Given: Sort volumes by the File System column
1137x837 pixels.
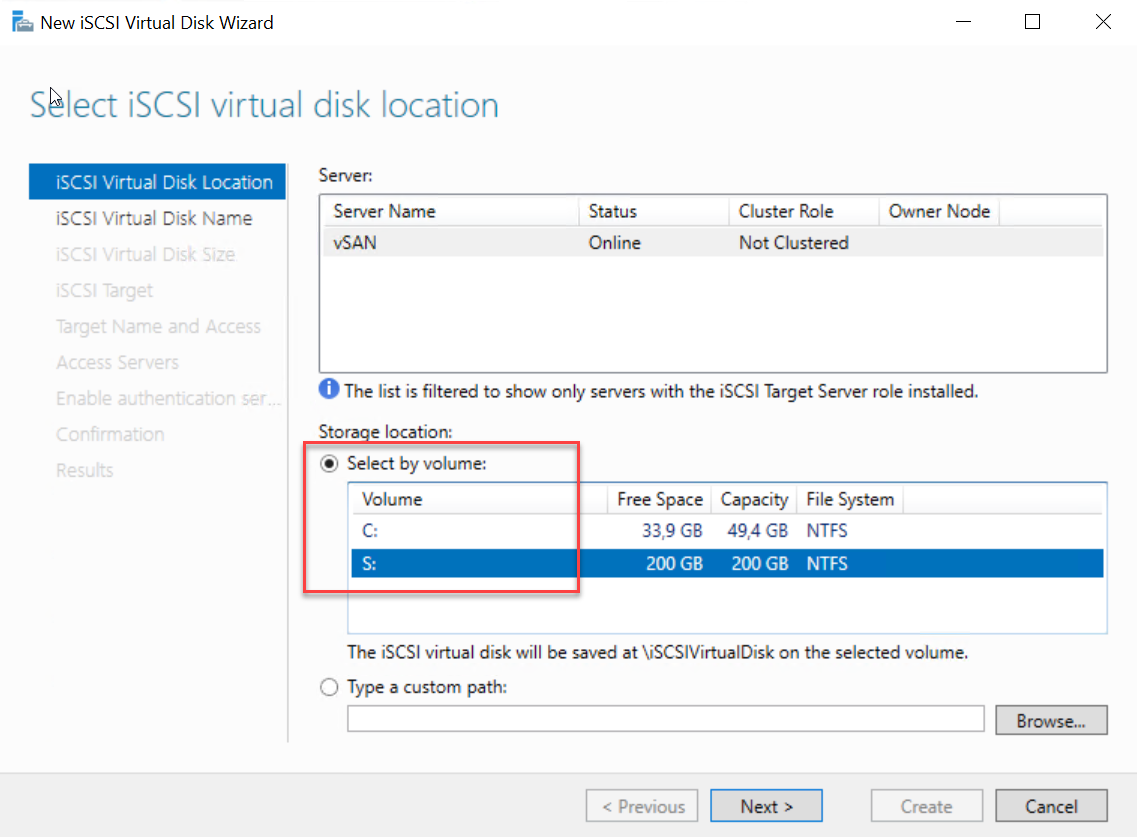Looking at the screenshot, I should pos(850,499).
